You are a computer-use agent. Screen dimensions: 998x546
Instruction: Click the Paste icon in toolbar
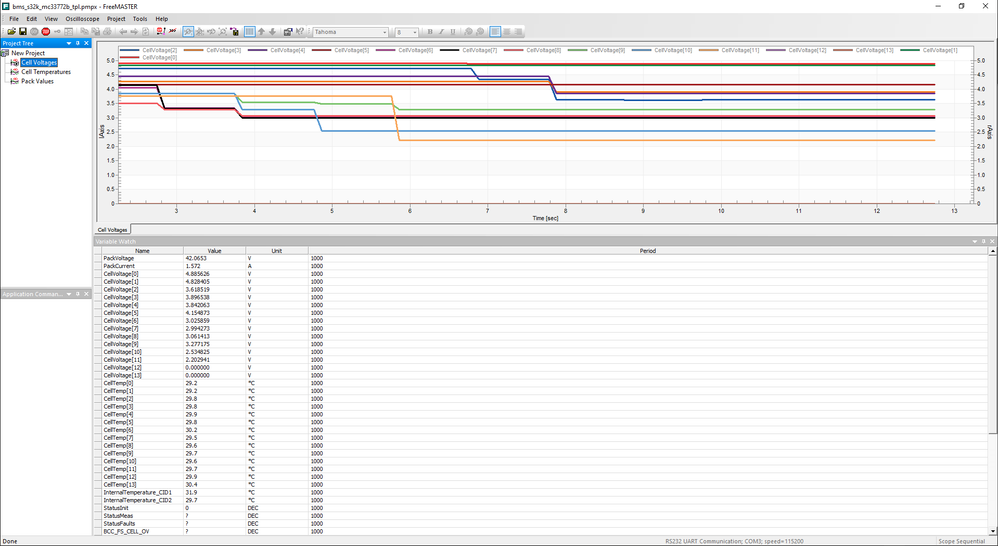point(95,31)
